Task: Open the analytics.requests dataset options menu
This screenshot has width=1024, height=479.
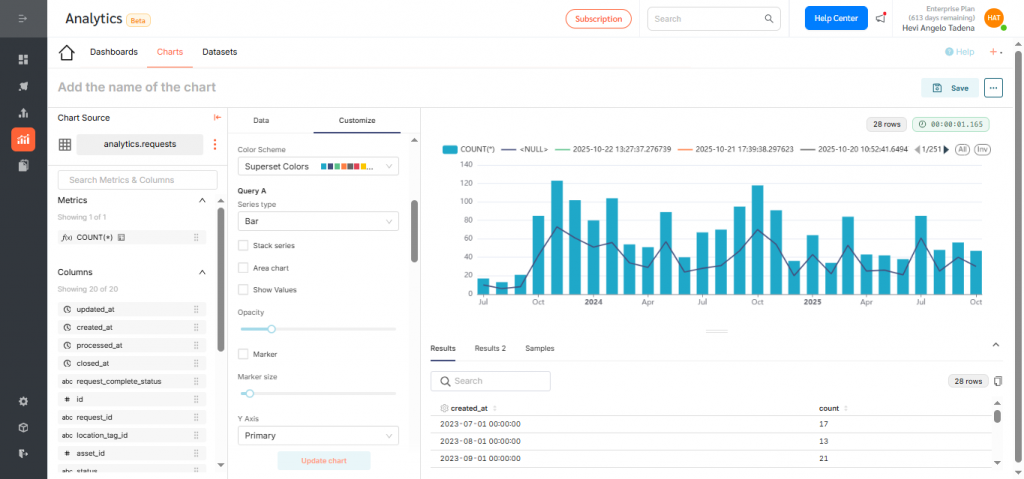Action: pos(214,144)
